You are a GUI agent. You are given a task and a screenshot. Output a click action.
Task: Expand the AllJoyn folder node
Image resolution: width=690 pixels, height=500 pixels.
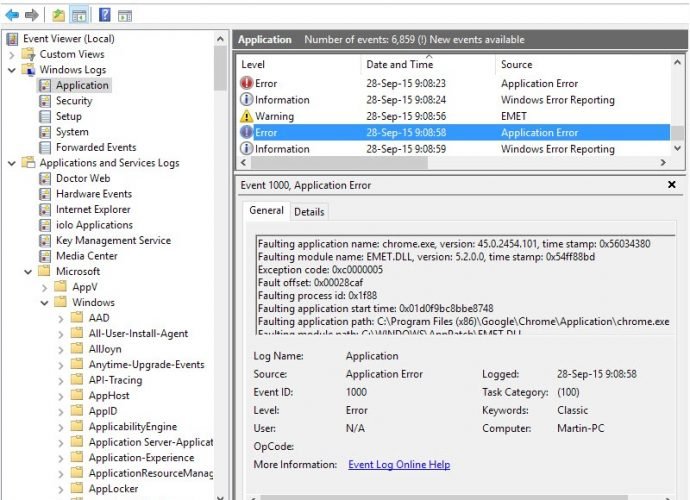[x=61, y=350]
